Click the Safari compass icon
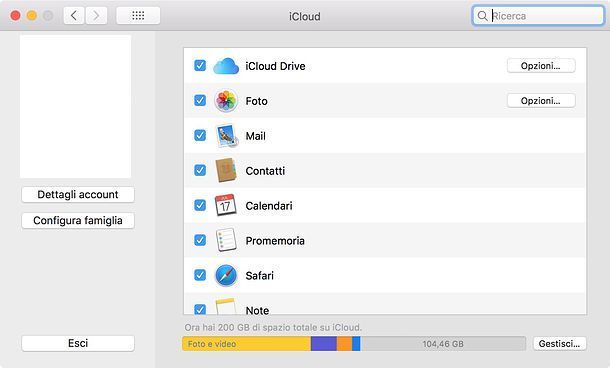Screen dimensions: 610x368 226,275
